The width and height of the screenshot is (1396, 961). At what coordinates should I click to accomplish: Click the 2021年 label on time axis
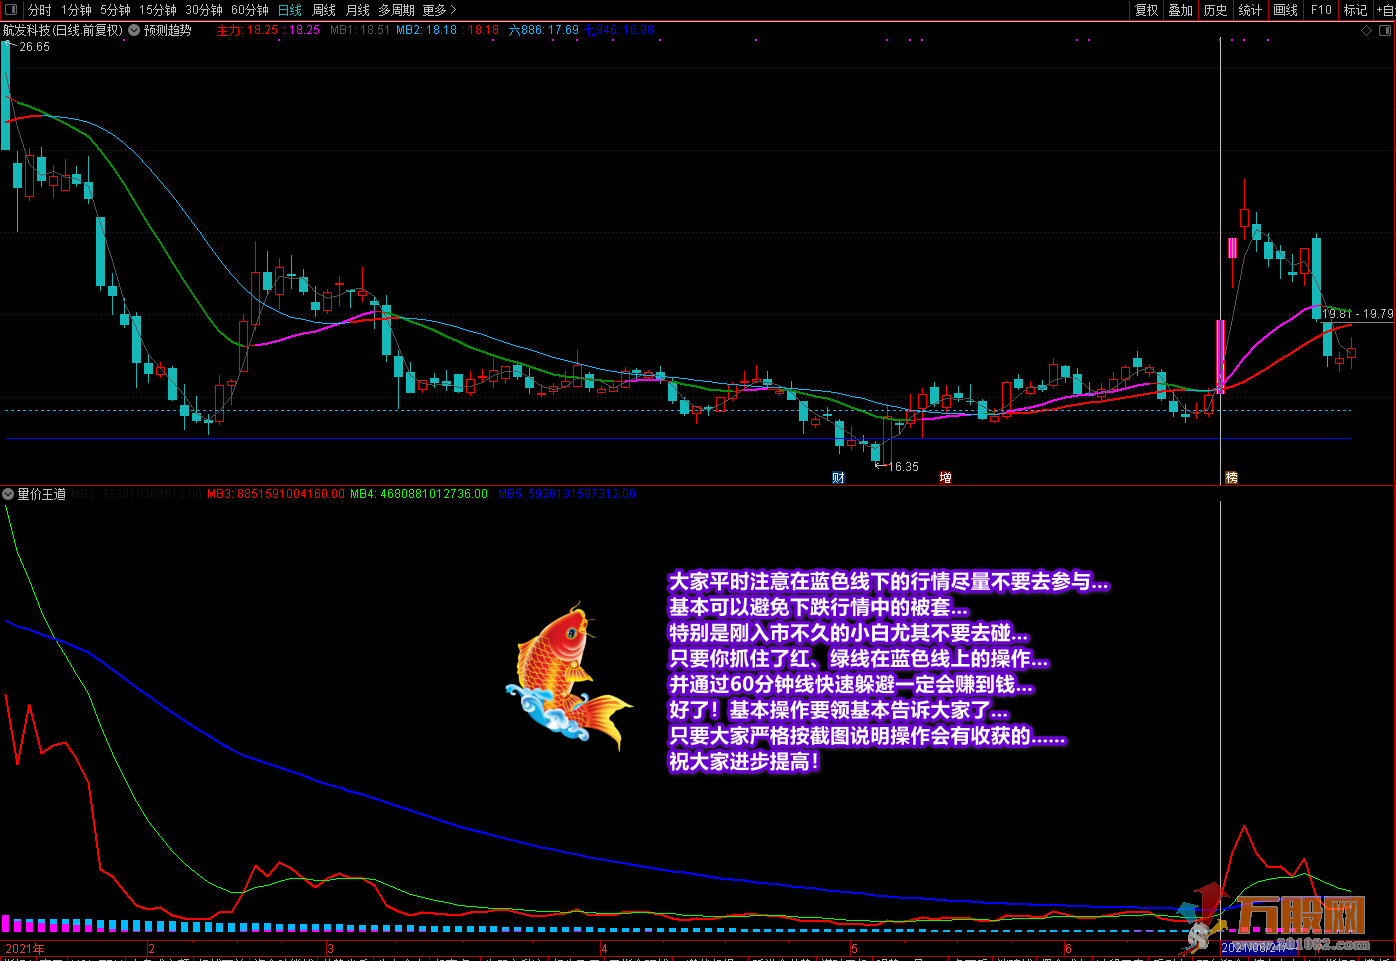tap(25, 949)
